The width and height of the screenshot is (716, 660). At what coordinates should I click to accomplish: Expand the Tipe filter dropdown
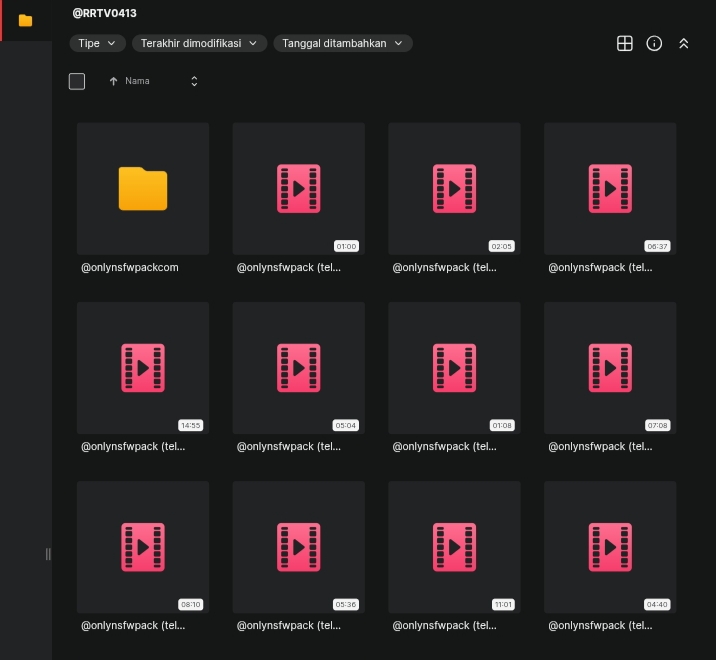[97, 43]
